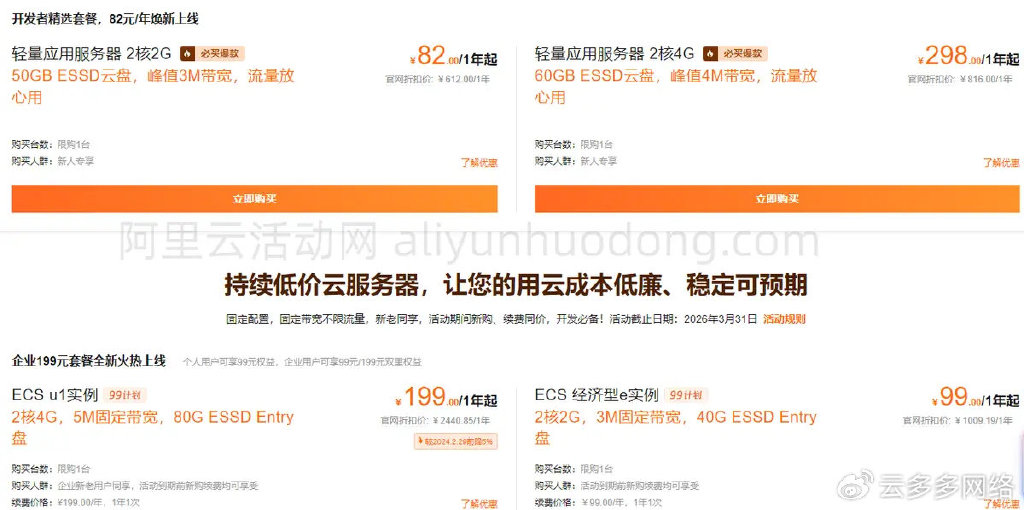Open 了解优惠 link under 82元 plan
The width and height of the screenshot is (1024, 510).
click(479, 163)
